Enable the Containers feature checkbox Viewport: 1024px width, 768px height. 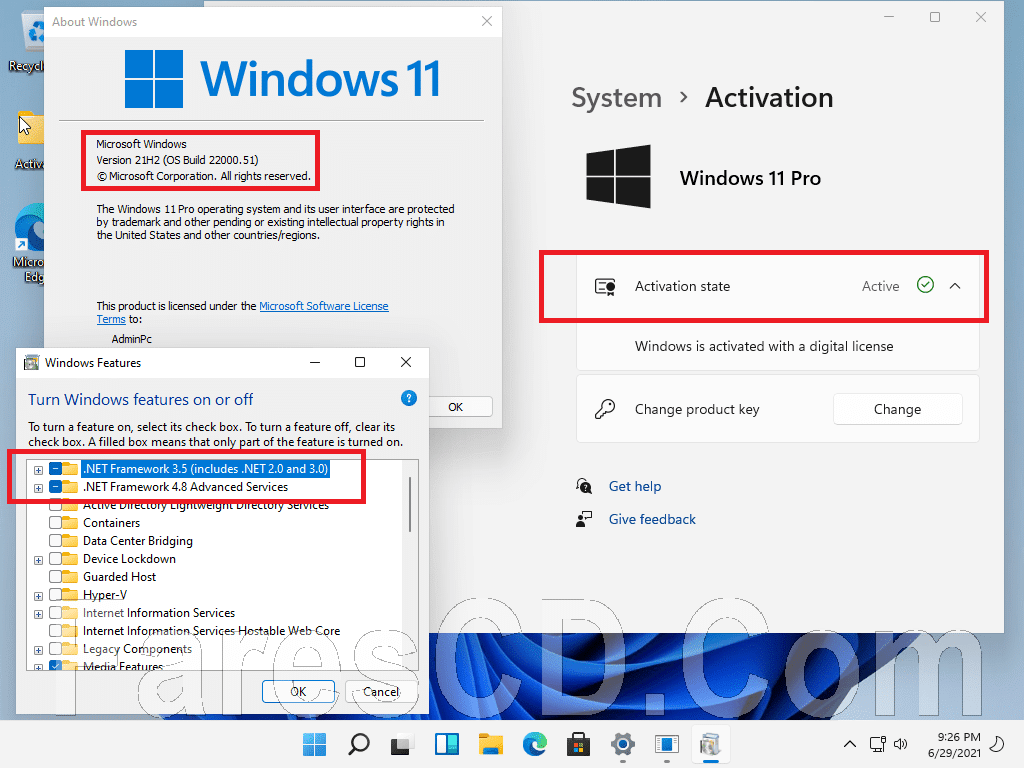(x=56, y=523)
